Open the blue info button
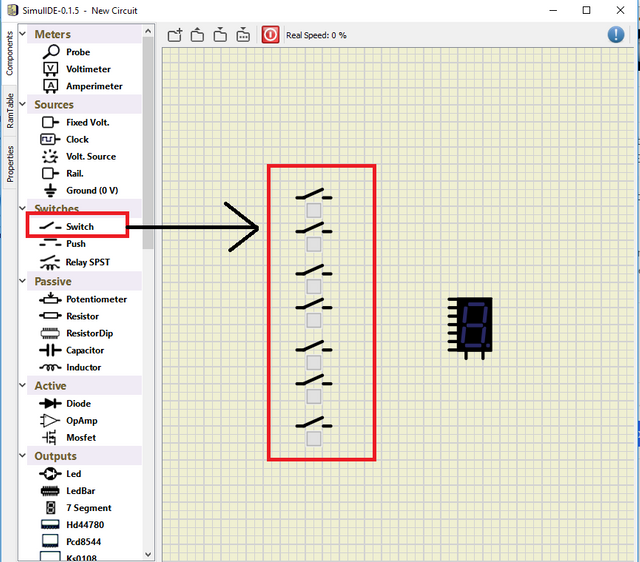The image size is (640, 562). click(x=616, y=35)
